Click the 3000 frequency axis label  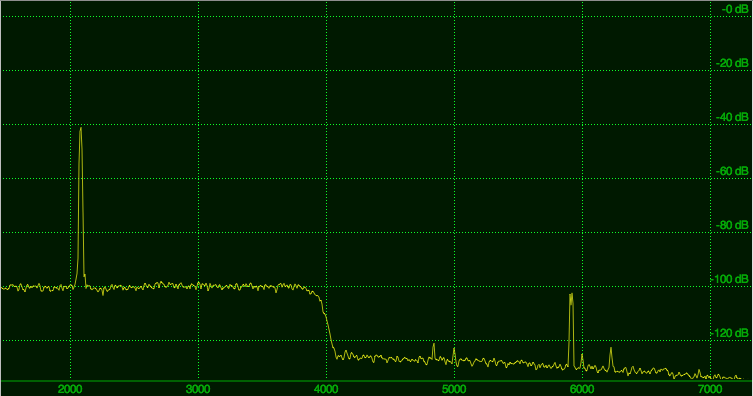coord(198,389)
